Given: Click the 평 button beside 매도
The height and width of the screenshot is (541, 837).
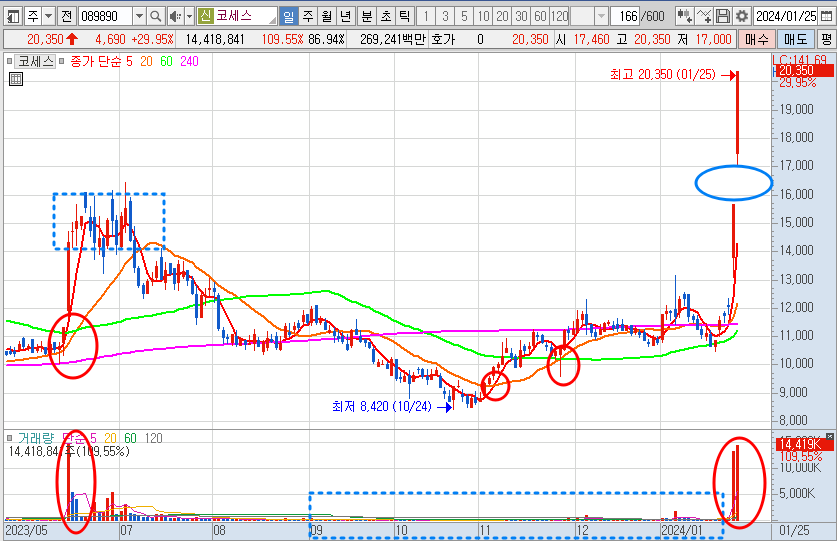Looking at the screenshot, I should [826, 40].
